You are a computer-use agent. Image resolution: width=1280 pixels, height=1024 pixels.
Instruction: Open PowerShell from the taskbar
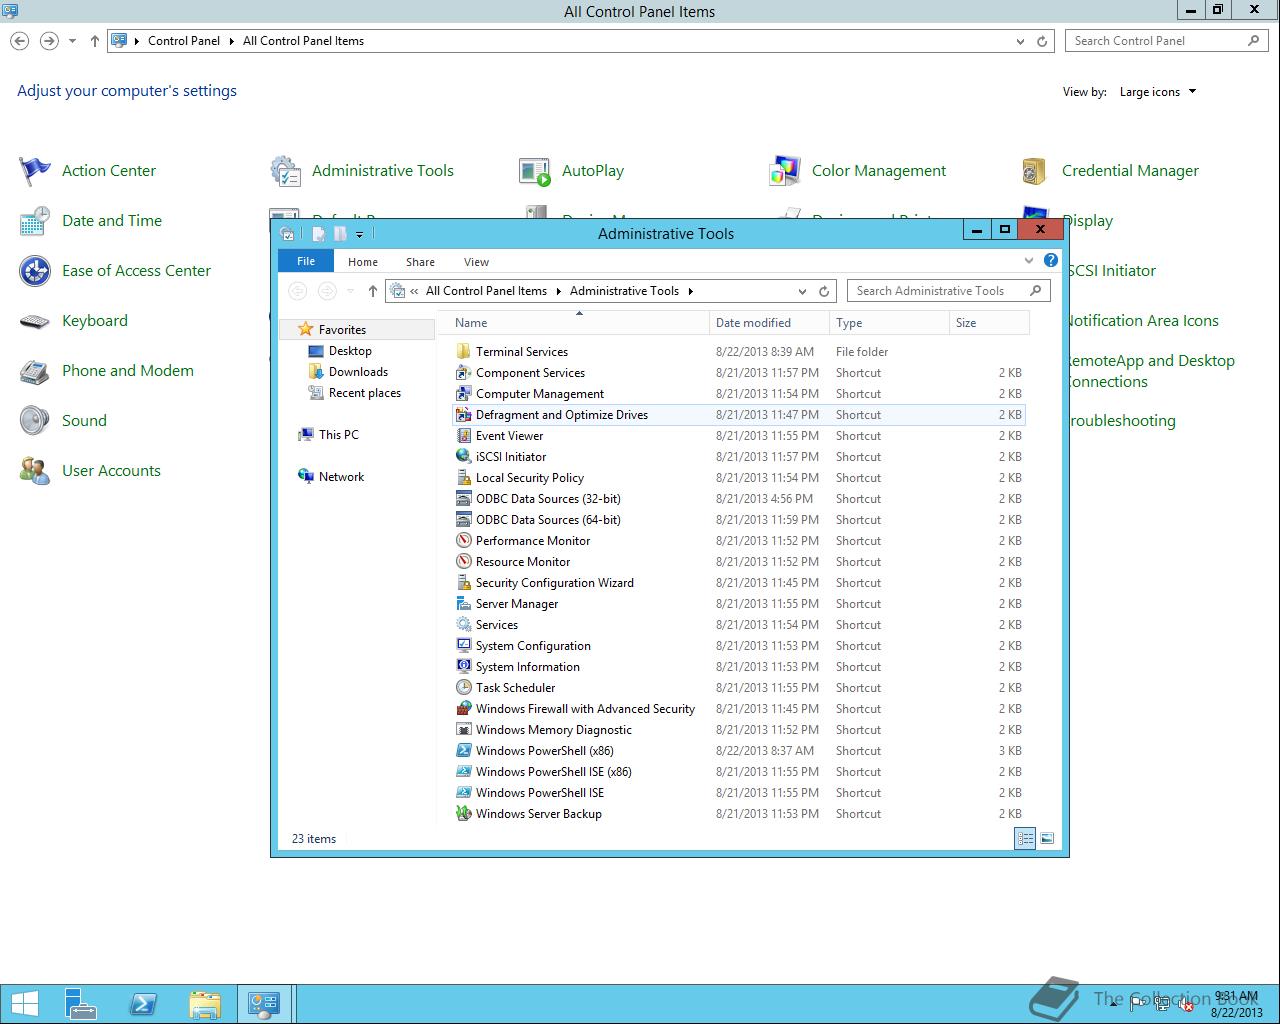(x=143, y=1004)
